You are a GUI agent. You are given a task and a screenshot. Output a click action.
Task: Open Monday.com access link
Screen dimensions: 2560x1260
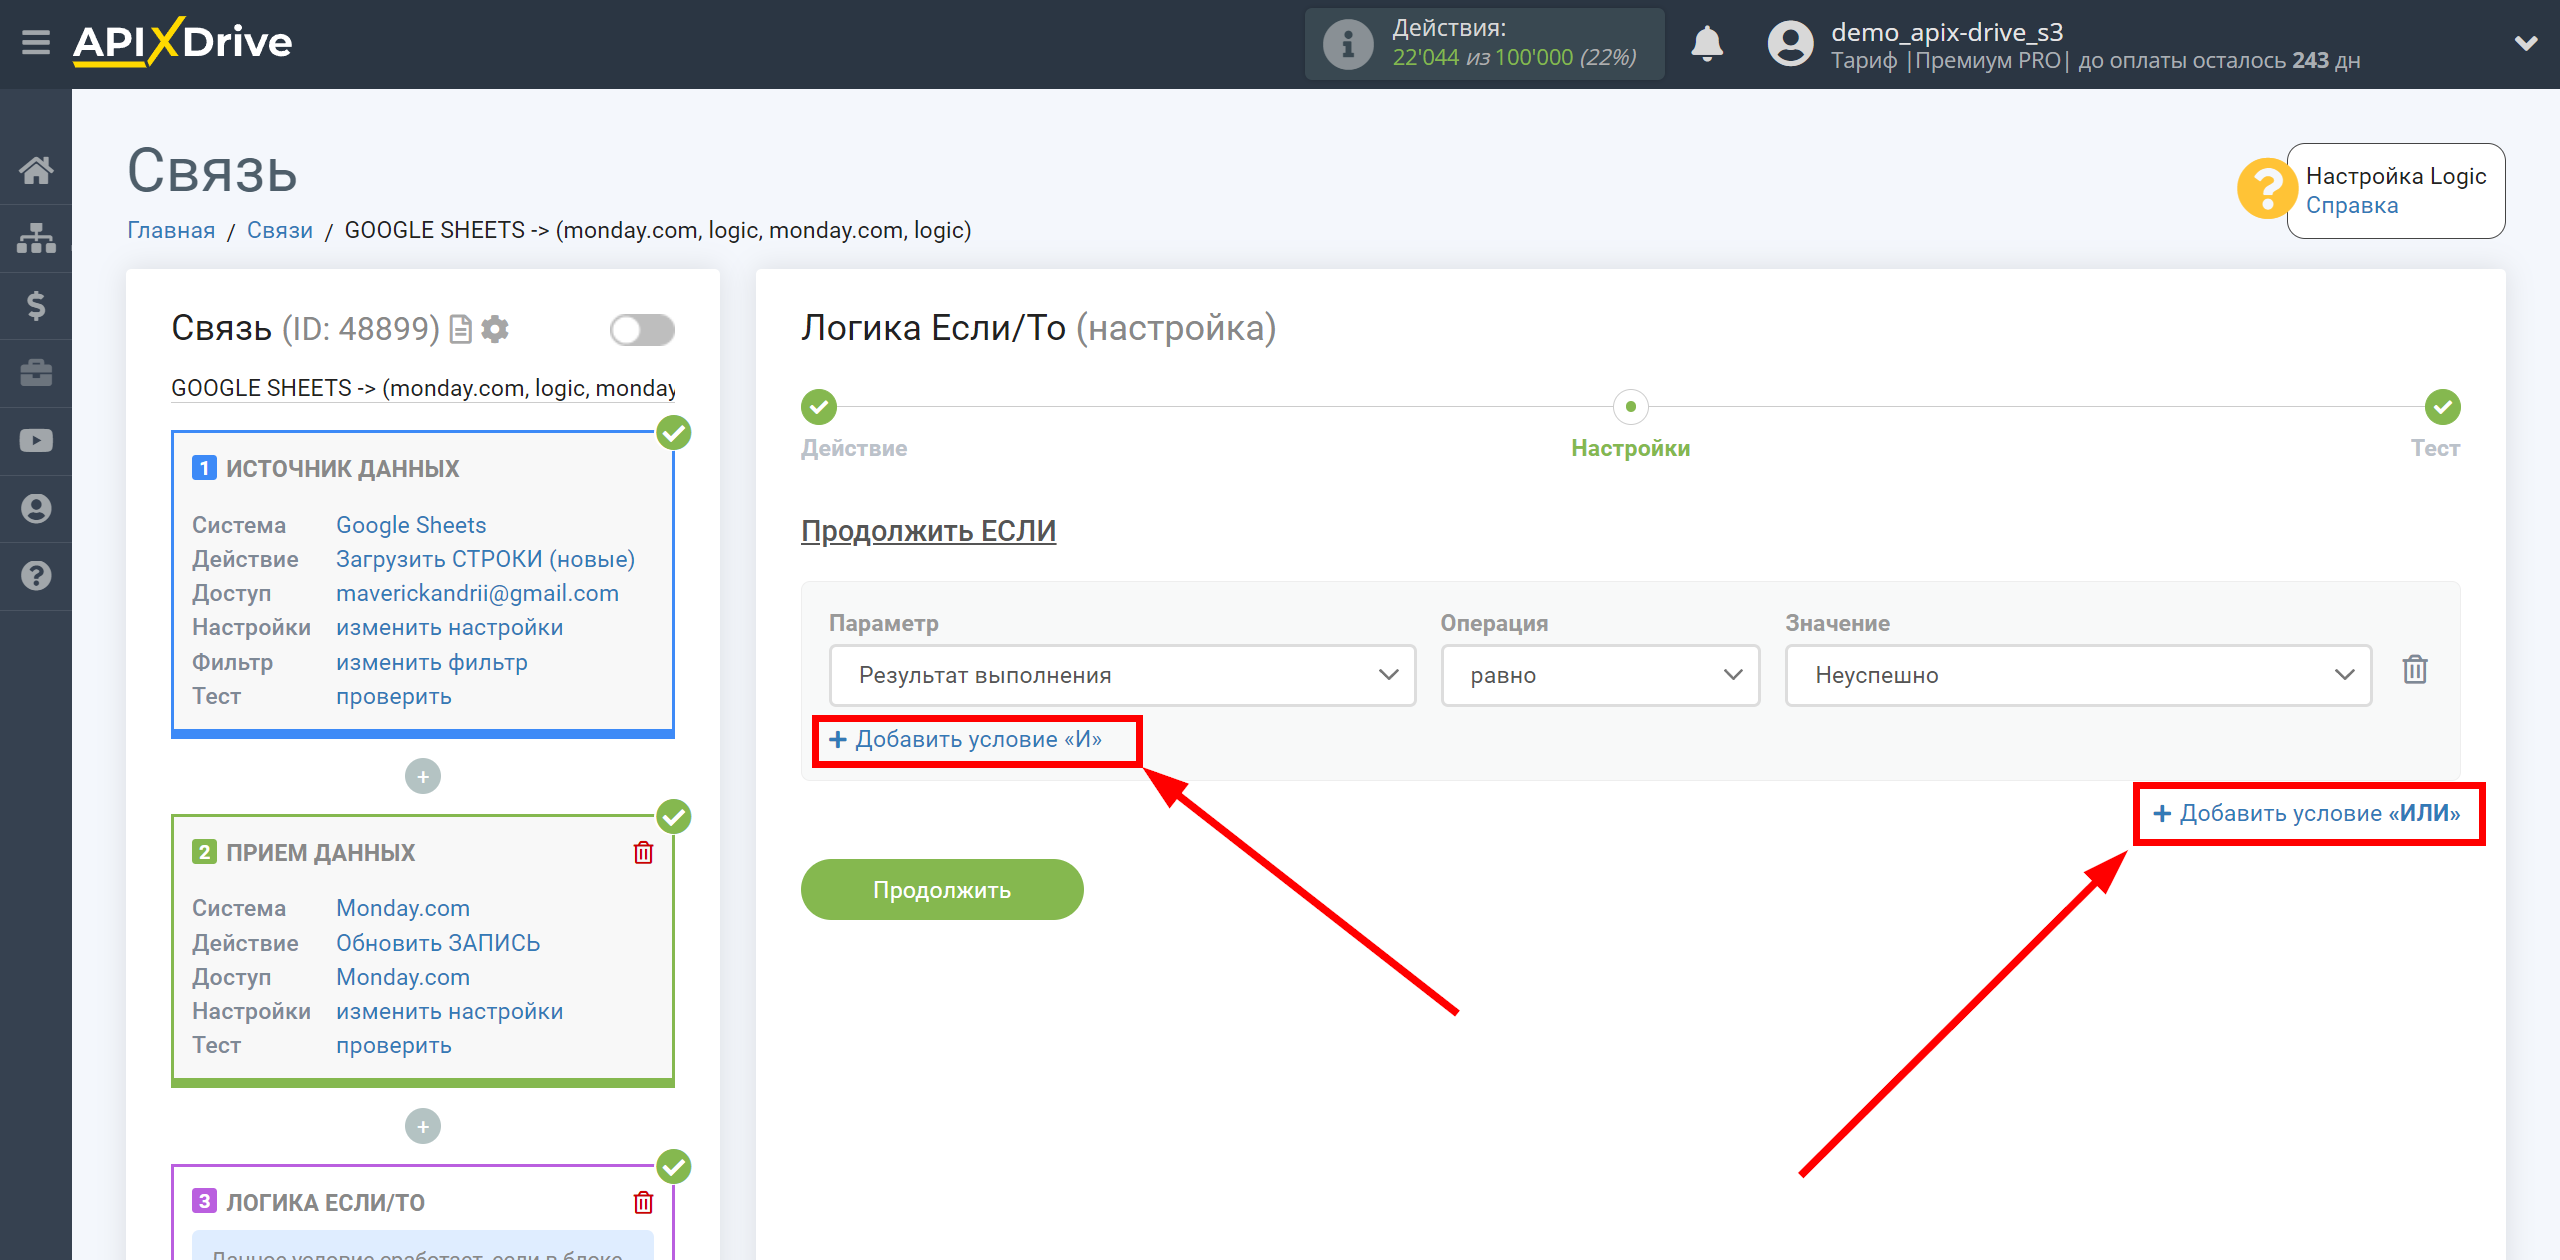tap(402, 977)
